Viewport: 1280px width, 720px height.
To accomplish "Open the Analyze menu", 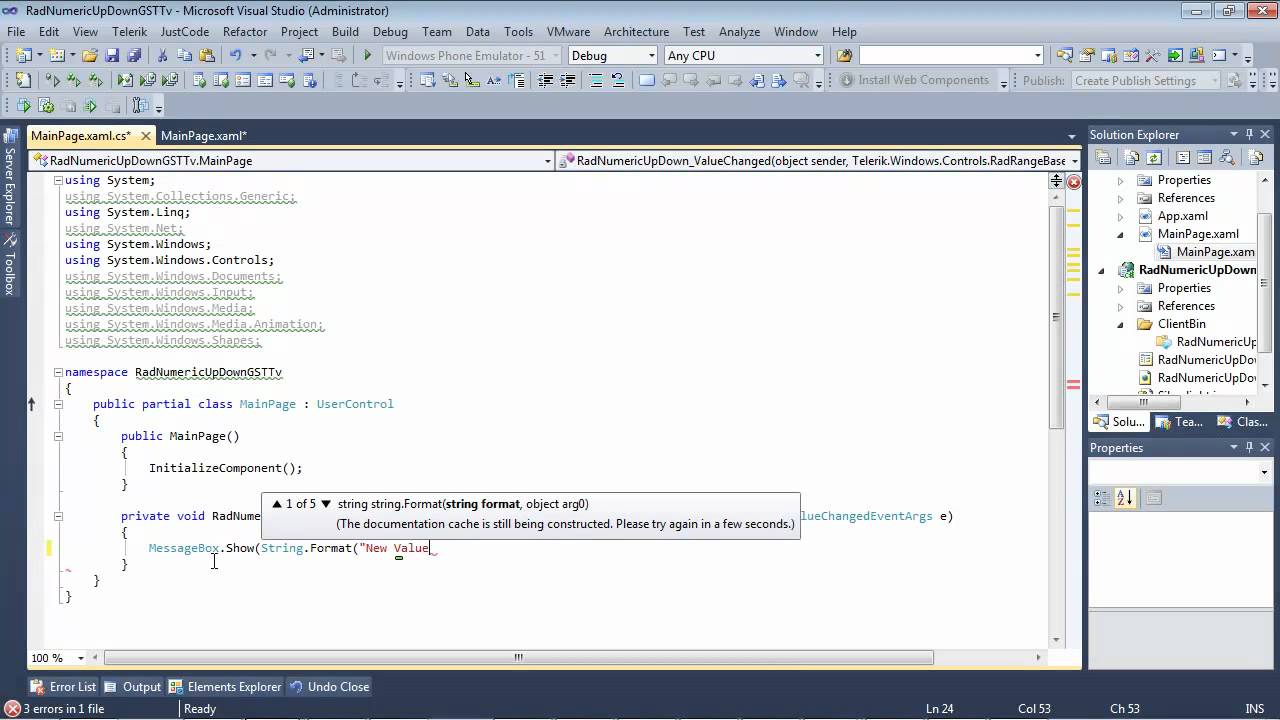I will point(740,32).
